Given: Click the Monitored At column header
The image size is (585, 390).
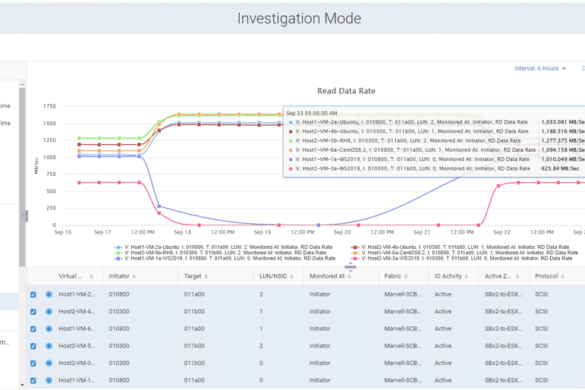Looking at the screenshot, I should pos(327,276).
